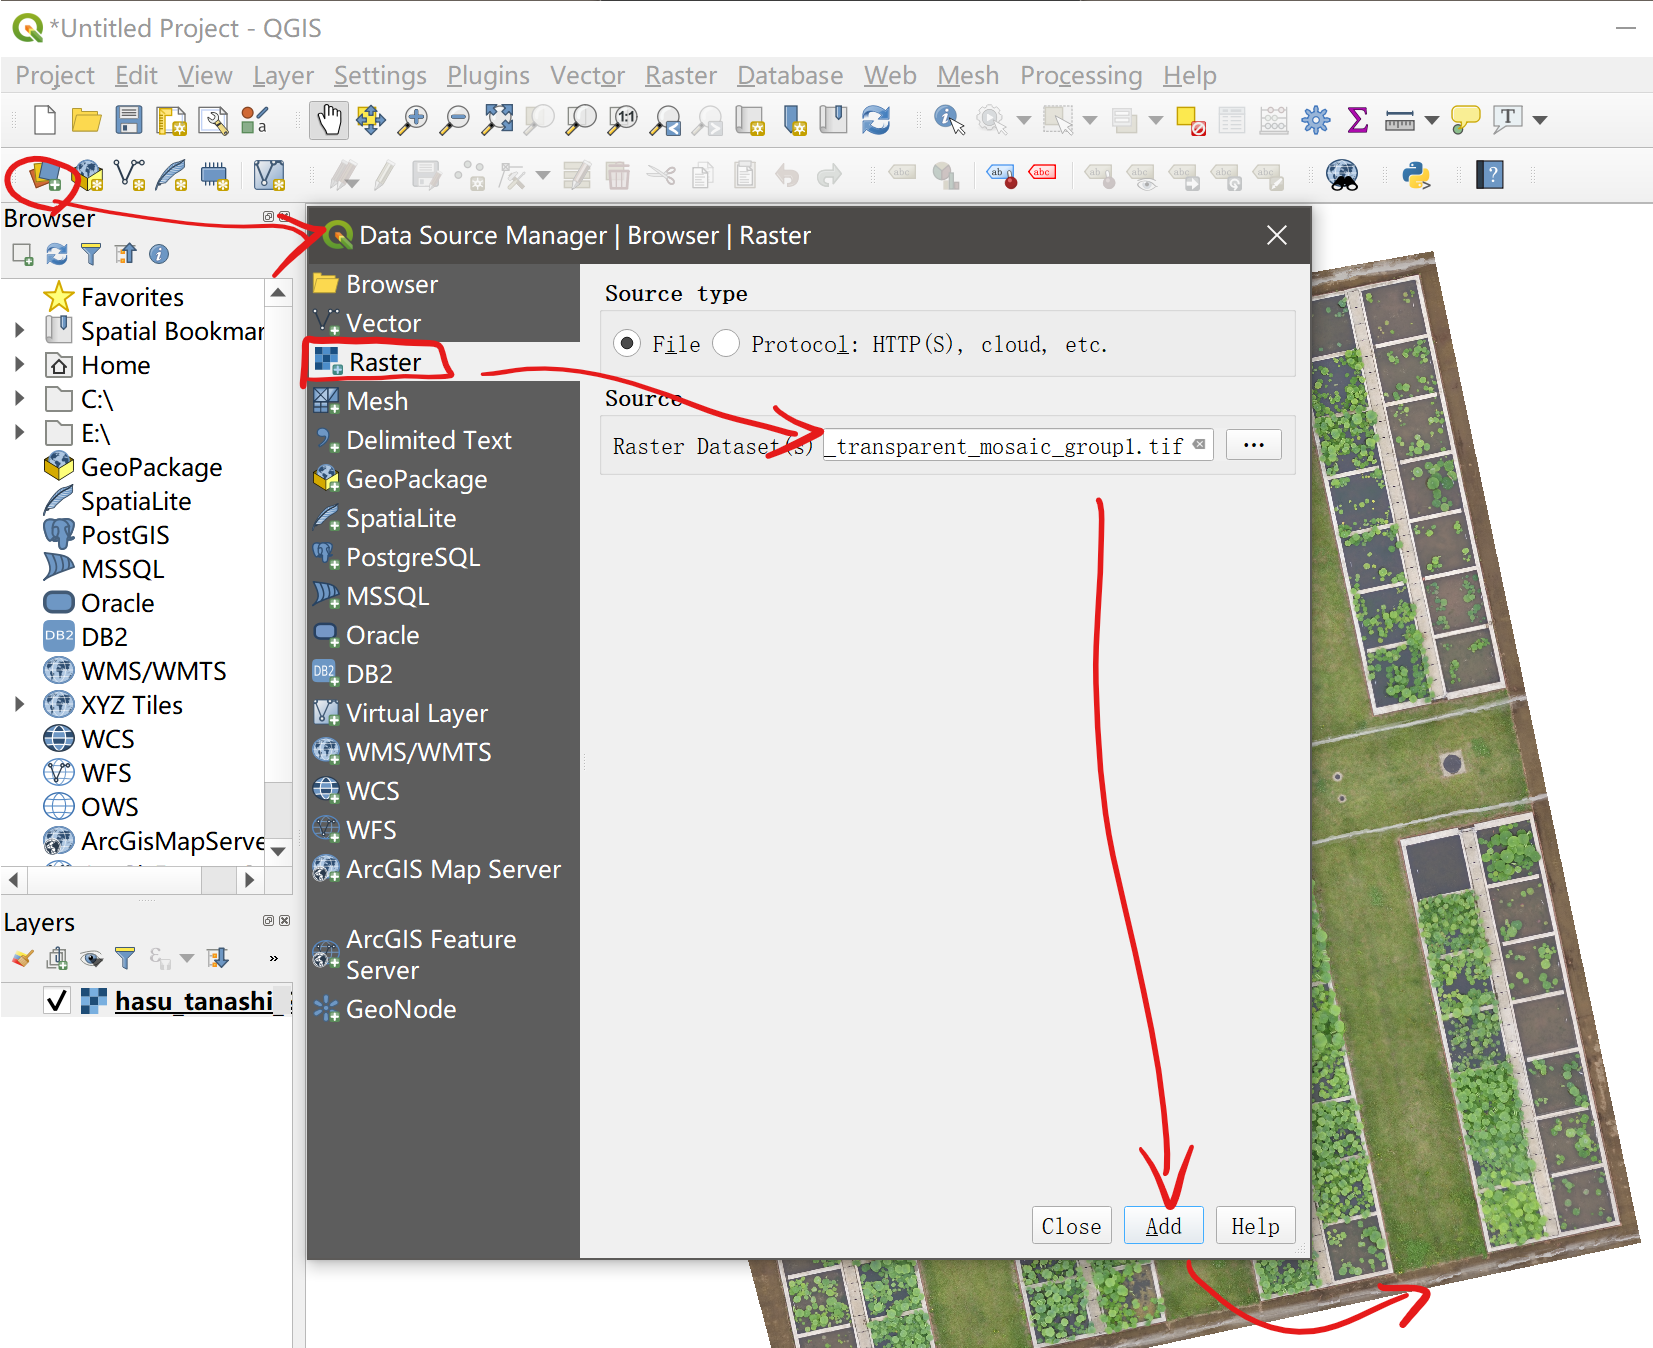This screenshot has height=1348, width=1653.
Task: Select WMS/WMTS in Browser panel tree
Action: (x=153, y=671)
